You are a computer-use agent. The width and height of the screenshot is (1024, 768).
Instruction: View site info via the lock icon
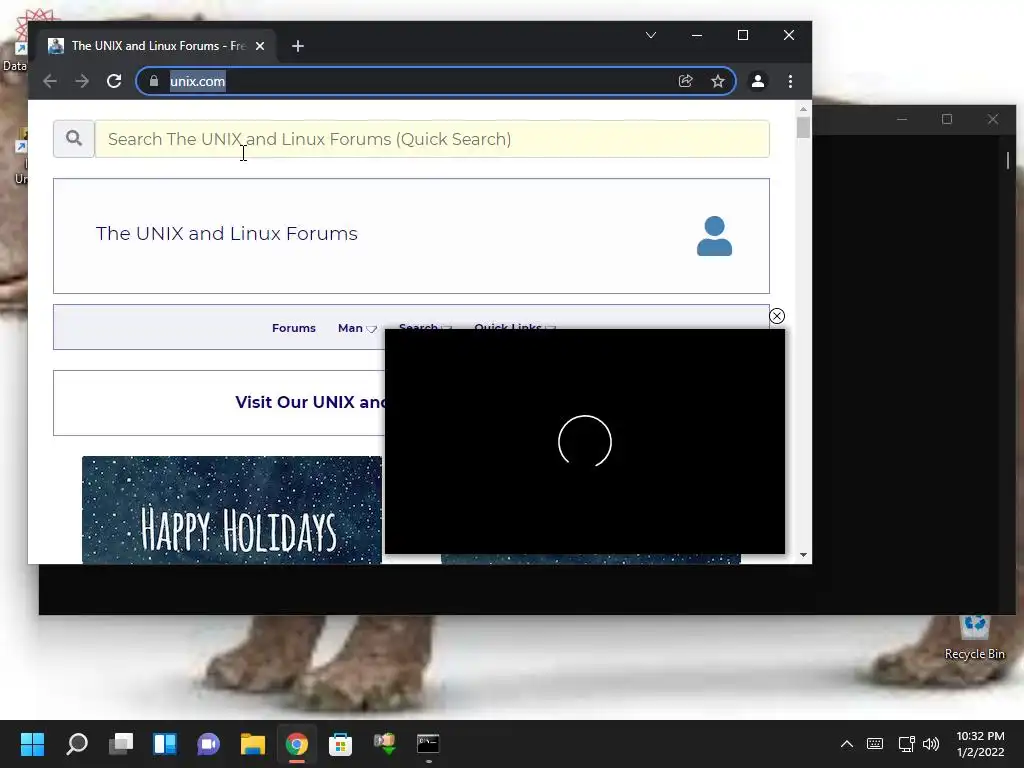pos(154,81)
